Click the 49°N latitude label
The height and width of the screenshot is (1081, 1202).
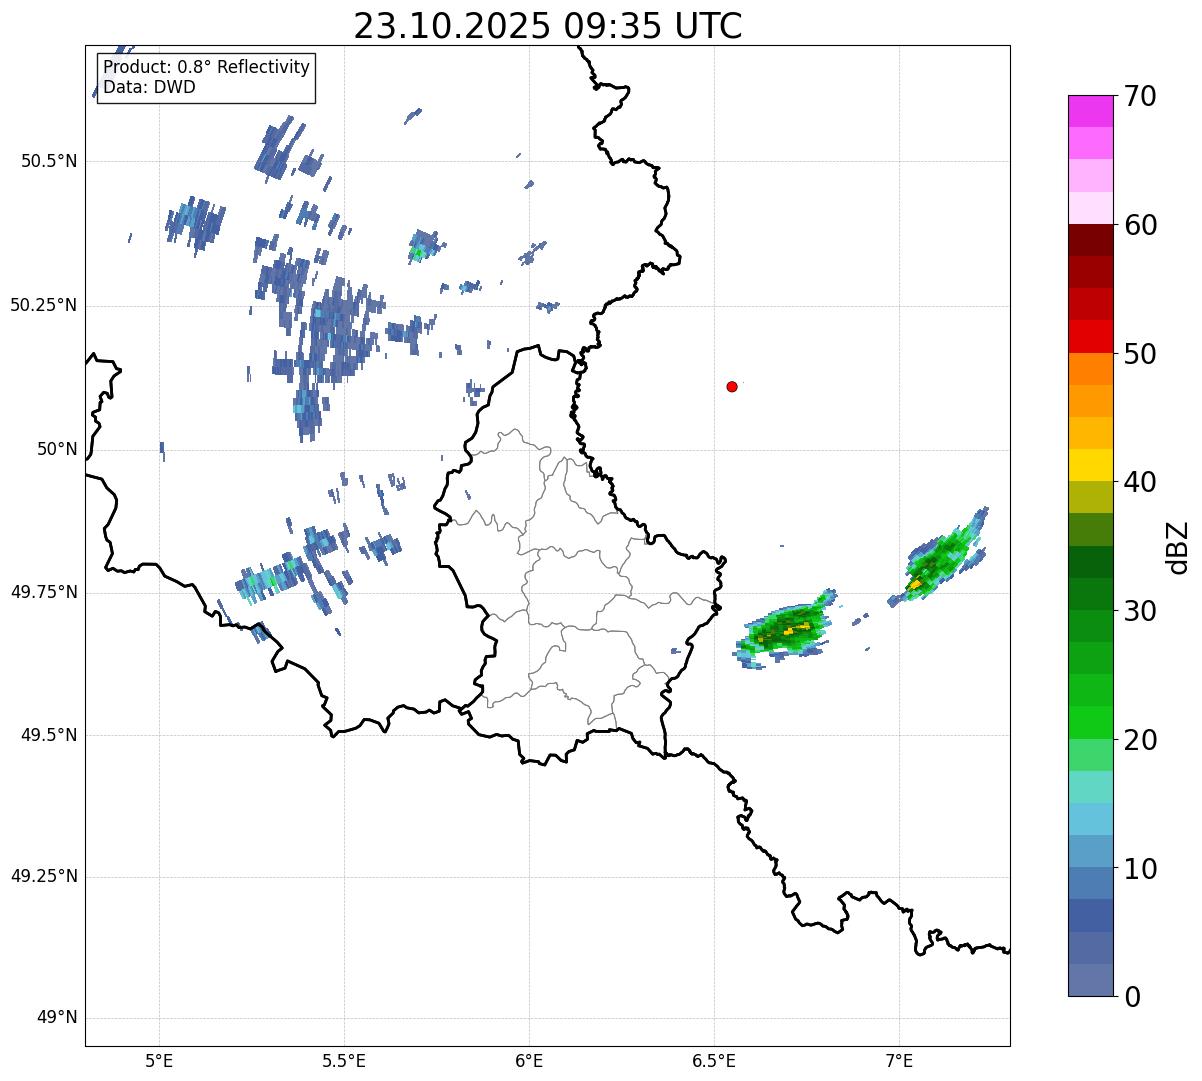coord(56,1018)
